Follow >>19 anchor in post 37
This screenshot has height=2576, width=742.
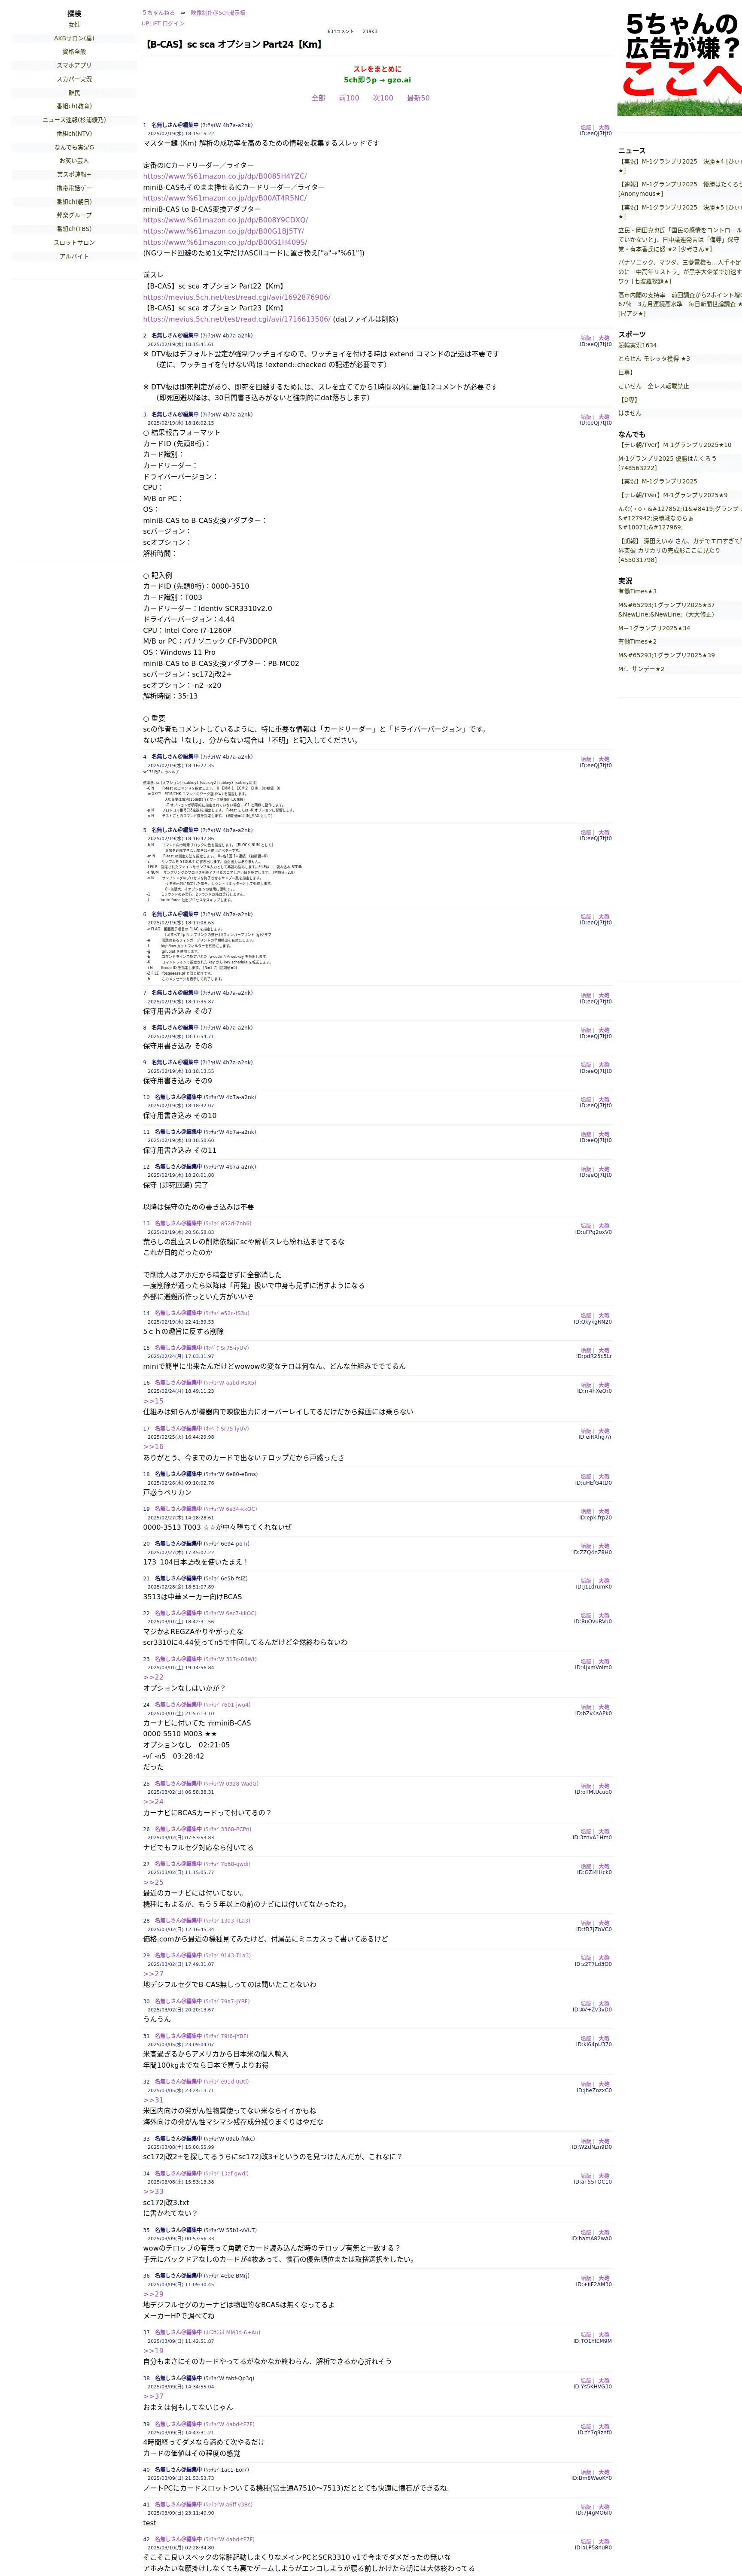[153, 2351]
